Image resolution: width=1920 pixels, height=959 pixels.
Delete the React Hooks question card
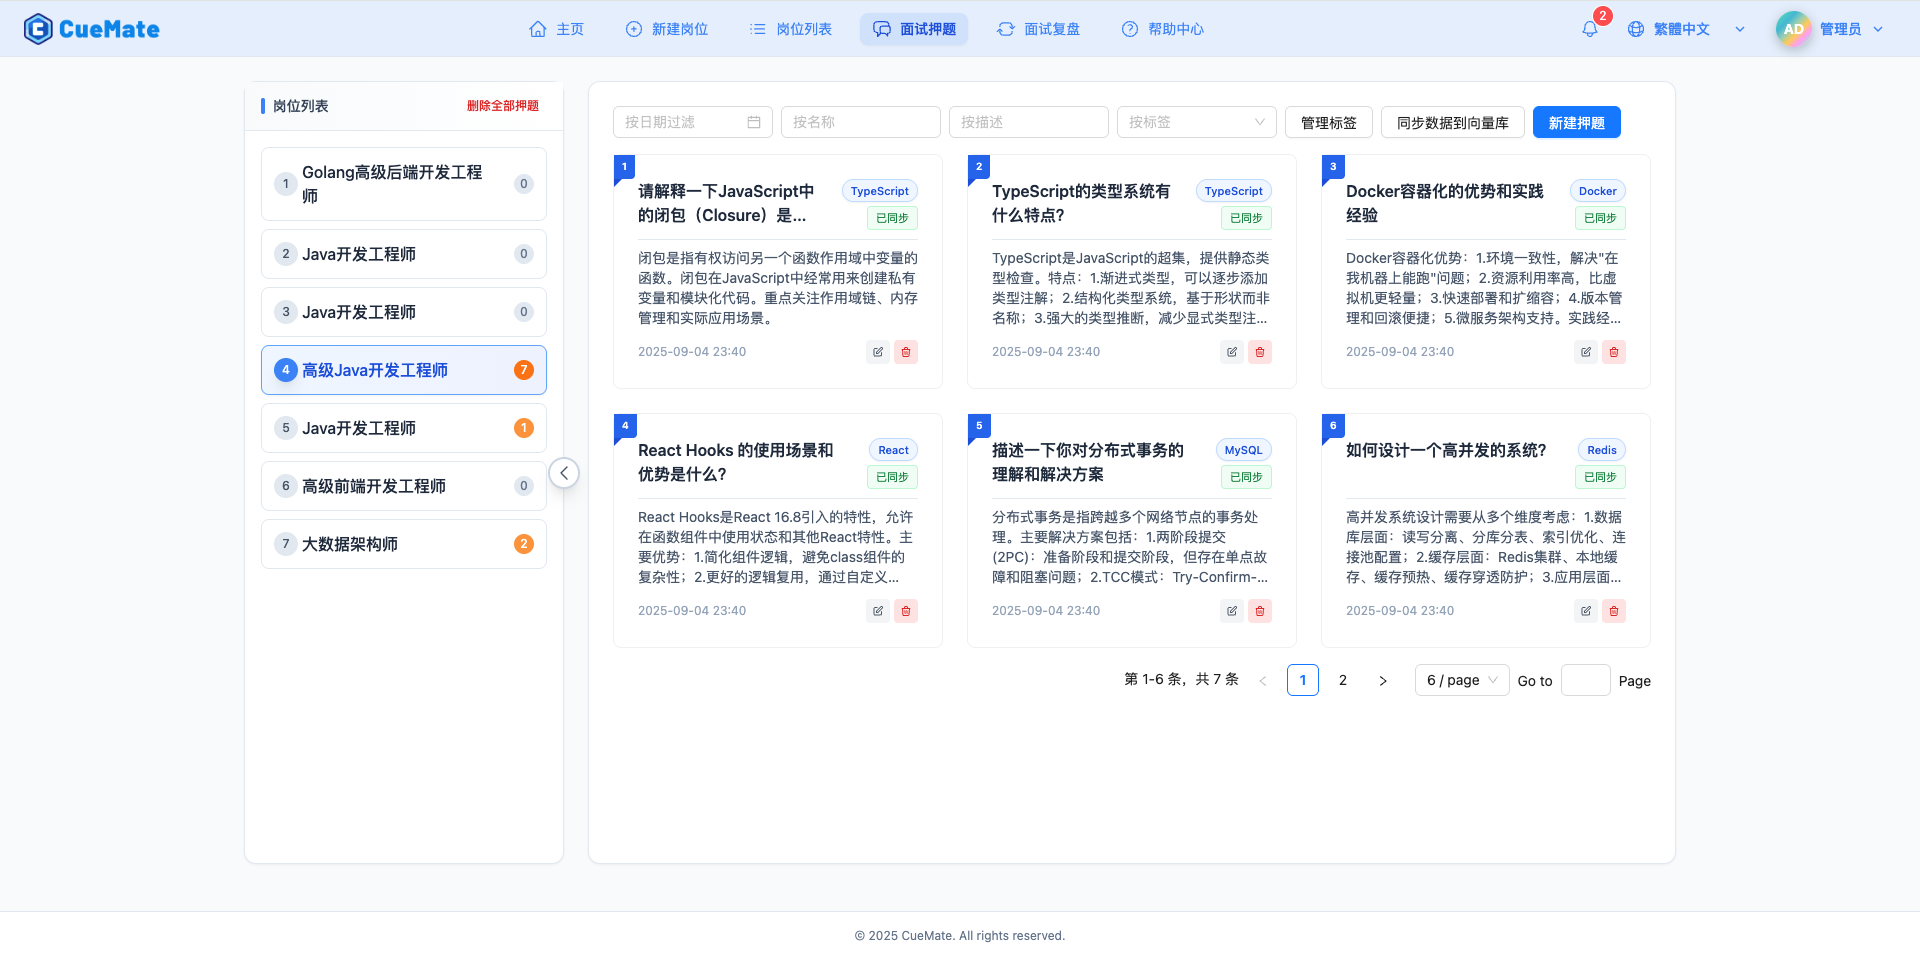tap(905, 611)
